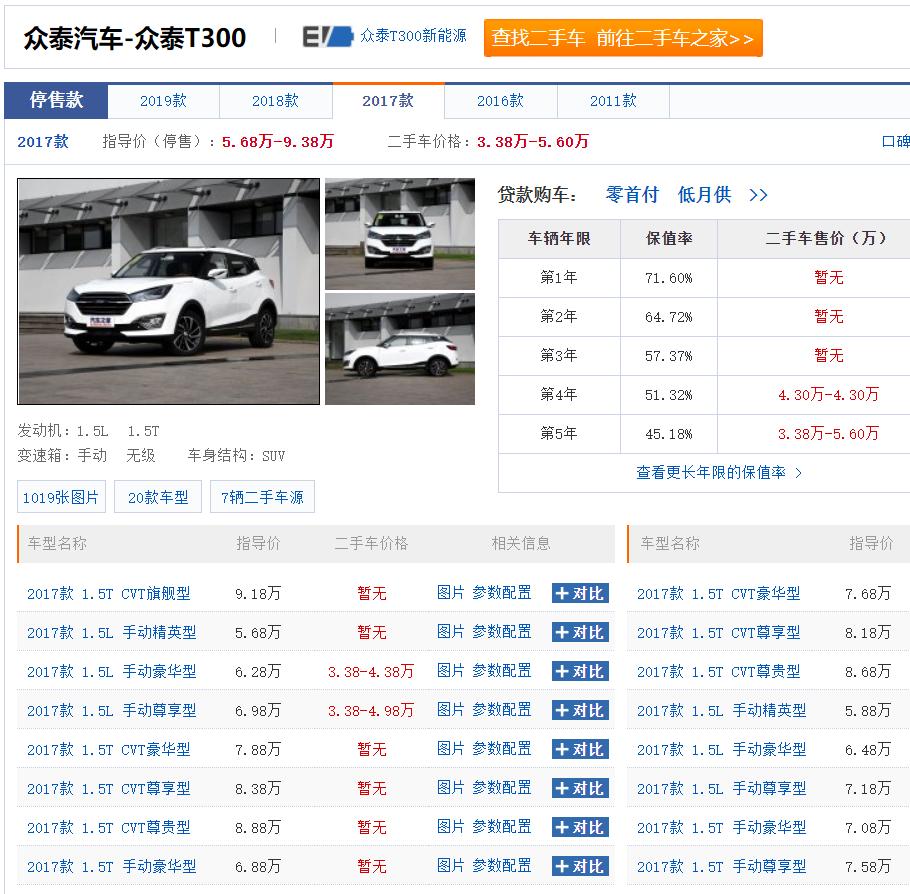Open the 停售款 tab

coord(55,101)
